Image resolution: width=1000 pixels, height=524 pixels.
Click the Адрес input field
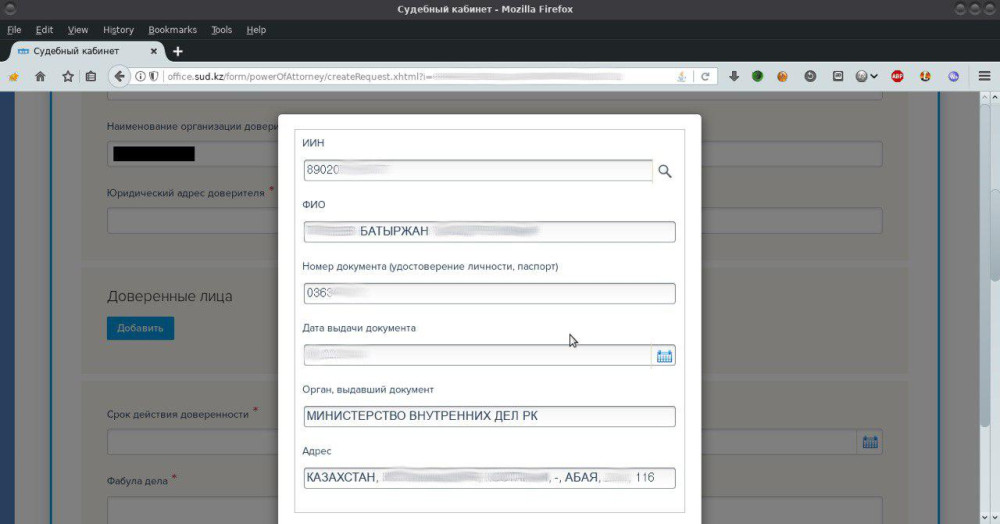point(489,478)
